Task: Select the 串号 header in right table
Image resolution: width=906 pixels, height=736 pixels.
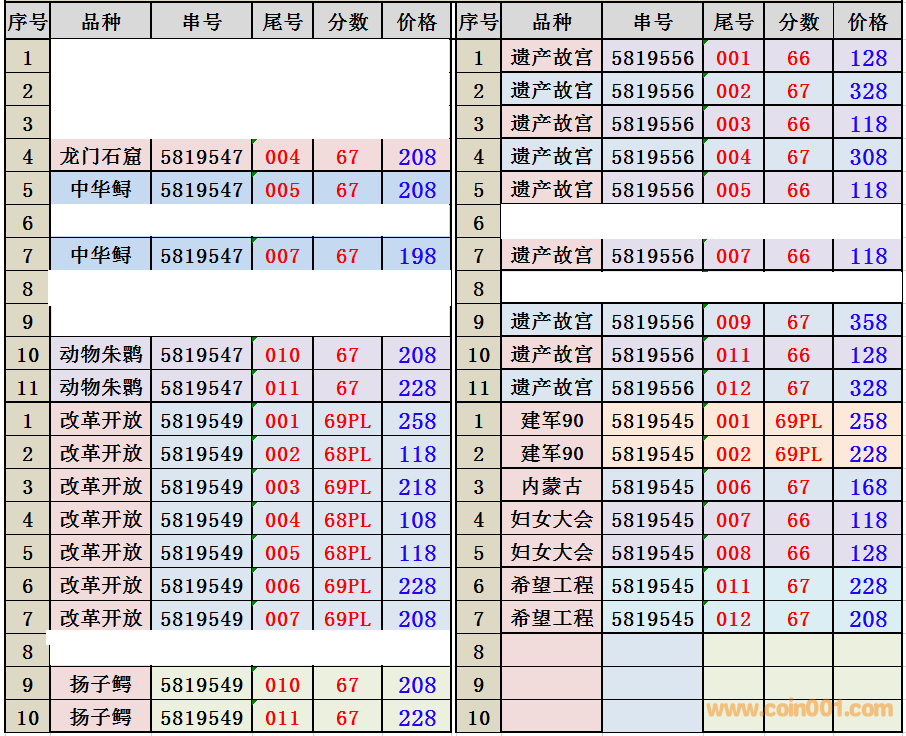Action: [653, 22]
